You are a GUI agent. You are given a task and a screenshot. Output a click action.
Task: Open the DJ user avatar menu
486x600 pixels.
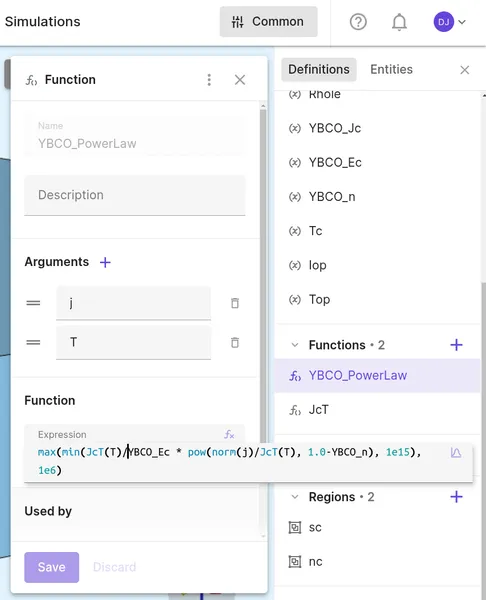(450, 22)
